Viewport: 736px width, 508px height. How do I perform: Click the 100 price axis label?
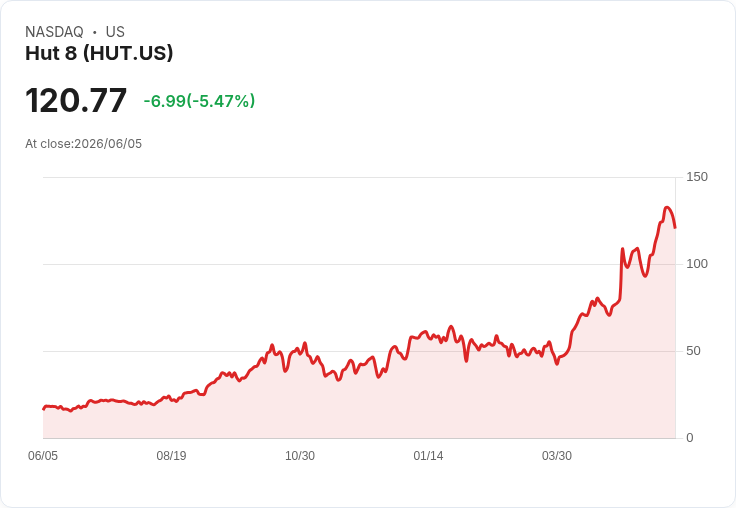tap(697, 264)
